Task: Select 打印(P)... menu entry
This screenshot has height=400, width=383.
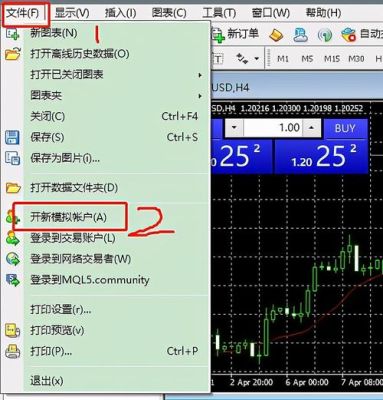Action: [x=117, y=351]
